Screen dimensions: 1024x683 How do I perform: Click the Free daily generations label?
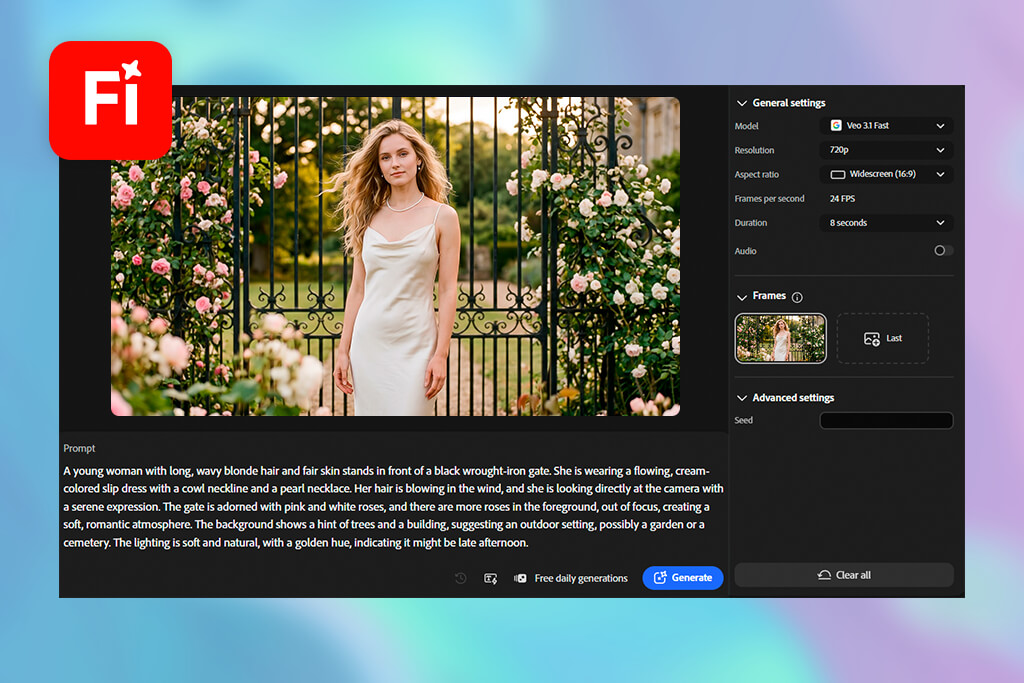581,579
